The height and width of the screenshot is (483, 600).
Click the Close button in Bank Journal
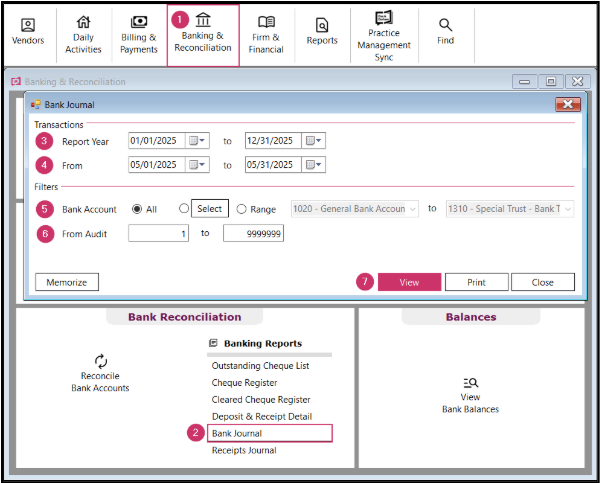543,282
